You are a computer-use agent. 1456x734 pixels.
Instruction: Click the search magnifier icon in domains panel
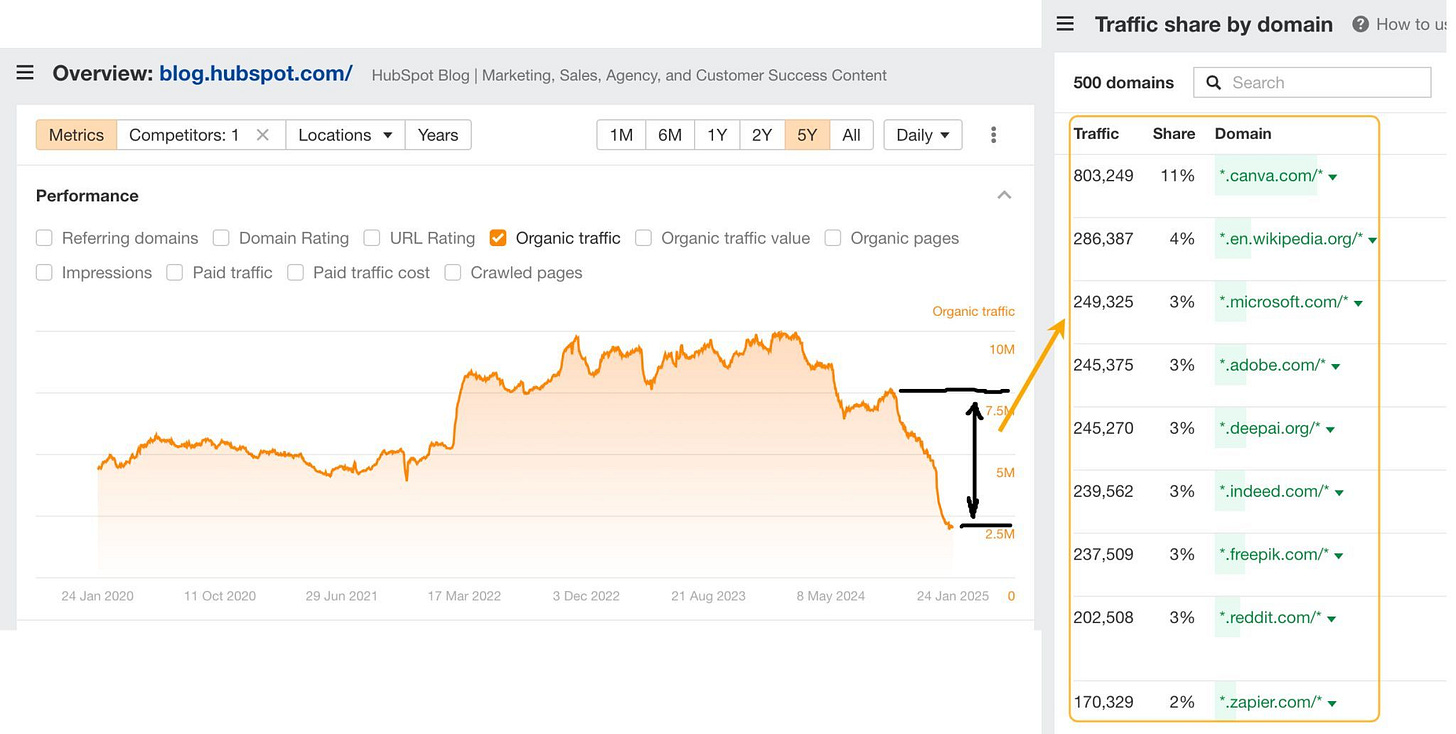coord(1214,83)
